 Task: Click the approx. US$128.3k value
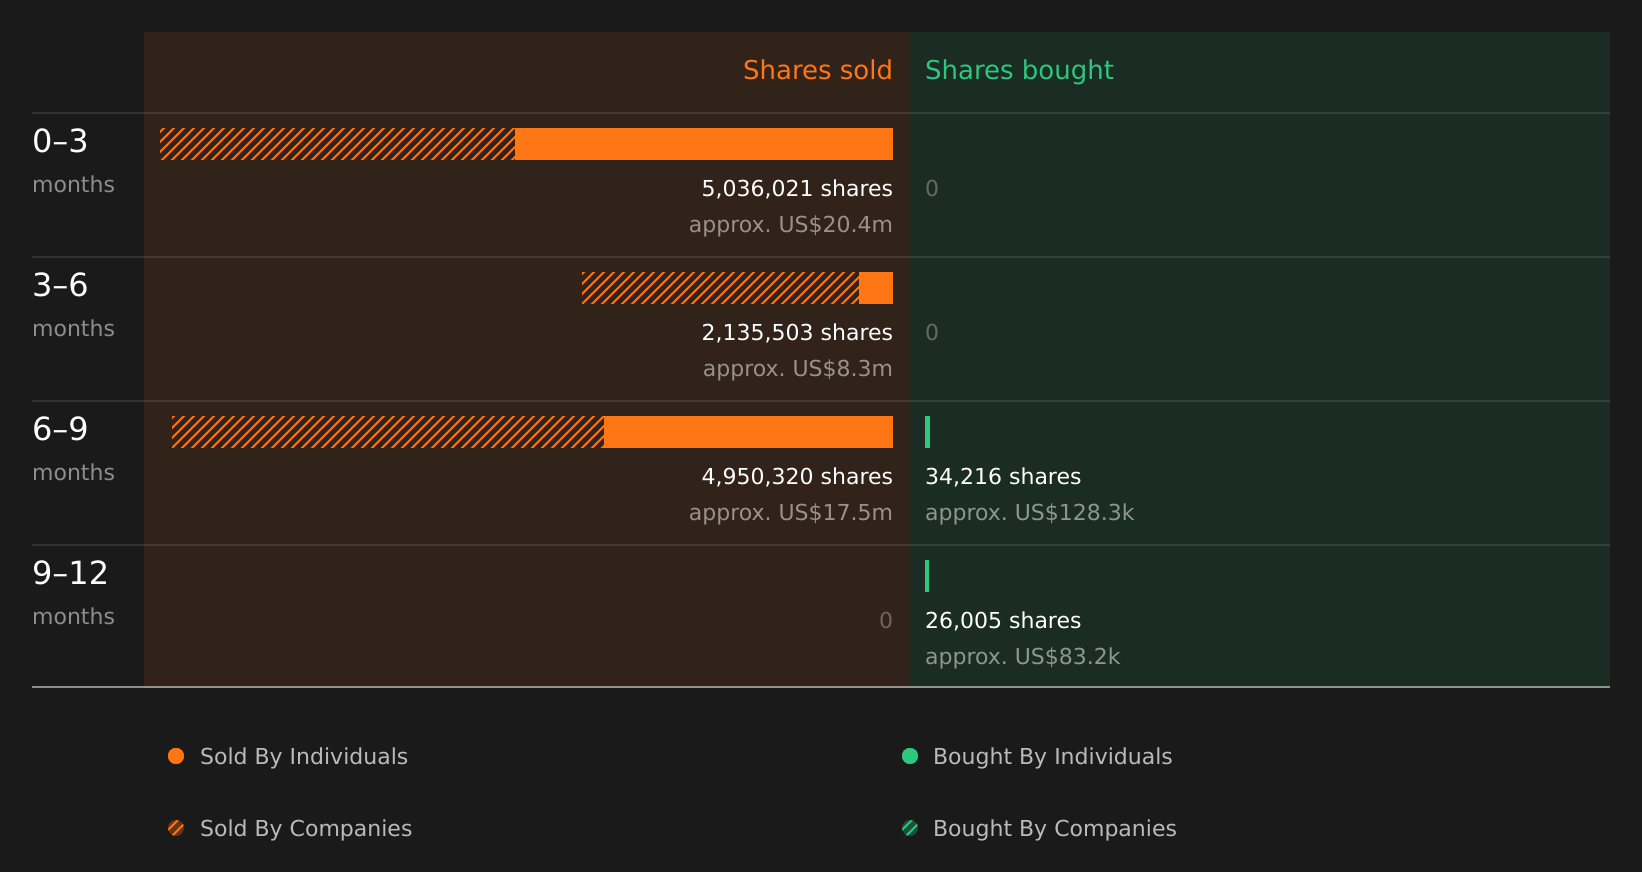tap(1029, 513)
